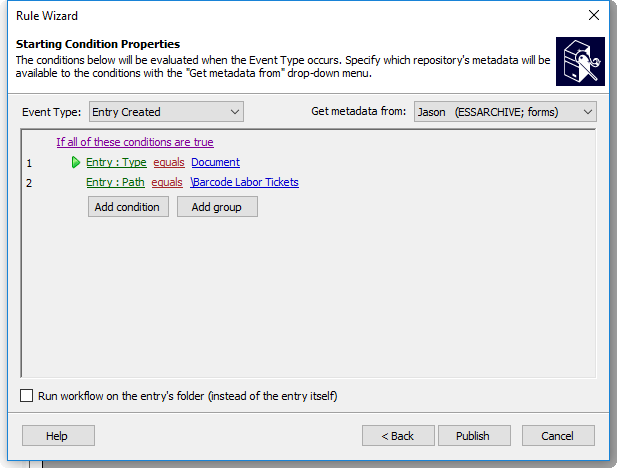Open the Get metadata from dropdown
The height and width of the screenshot is (468, 617).
click(505, 112)
